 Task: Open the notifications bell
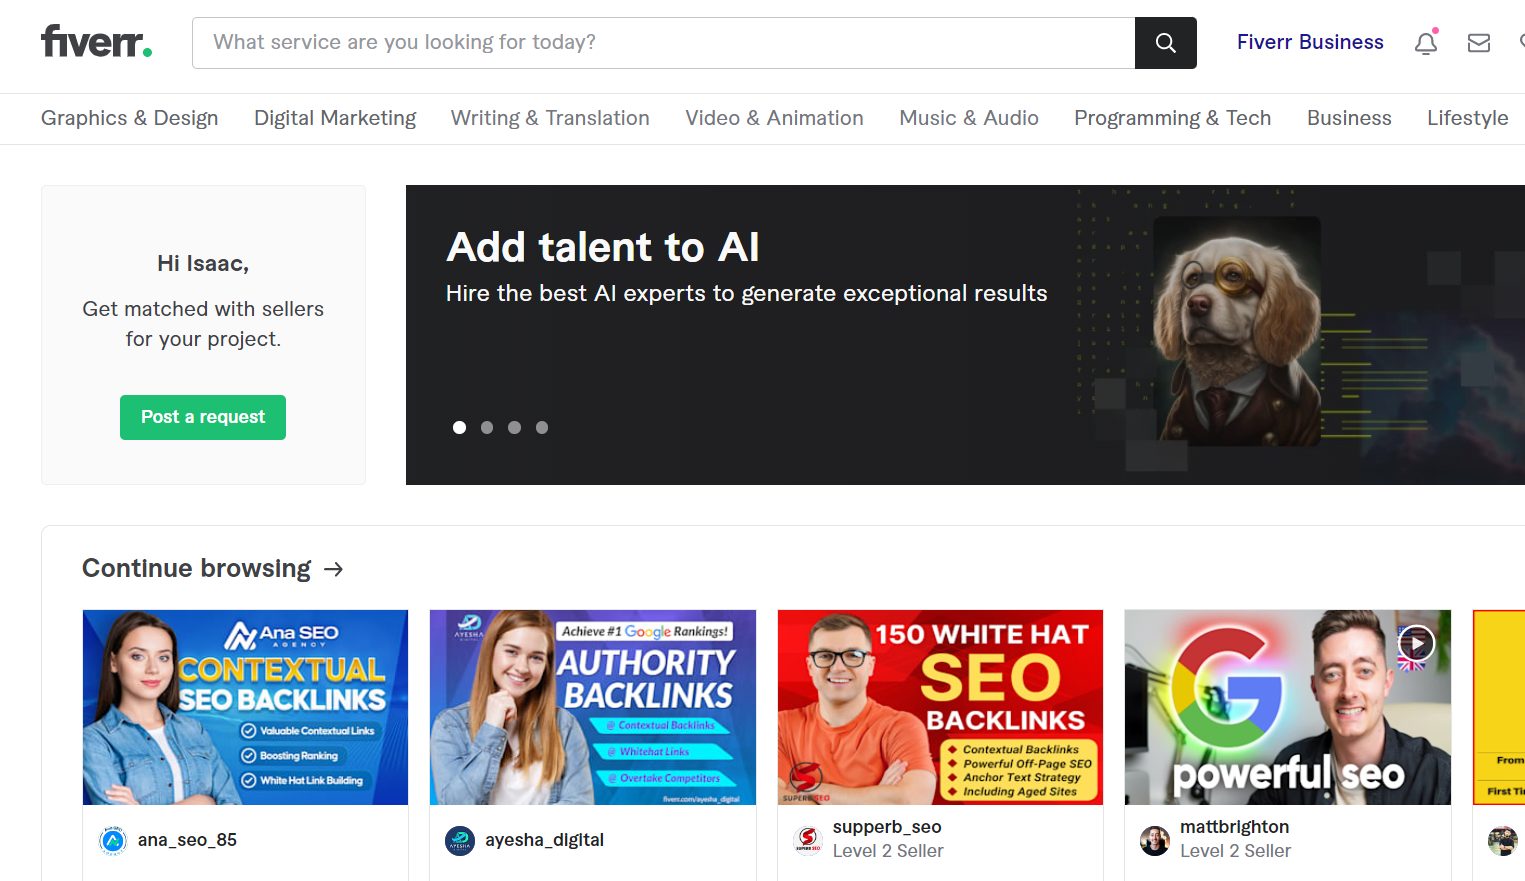click(x=1426, y=43)
